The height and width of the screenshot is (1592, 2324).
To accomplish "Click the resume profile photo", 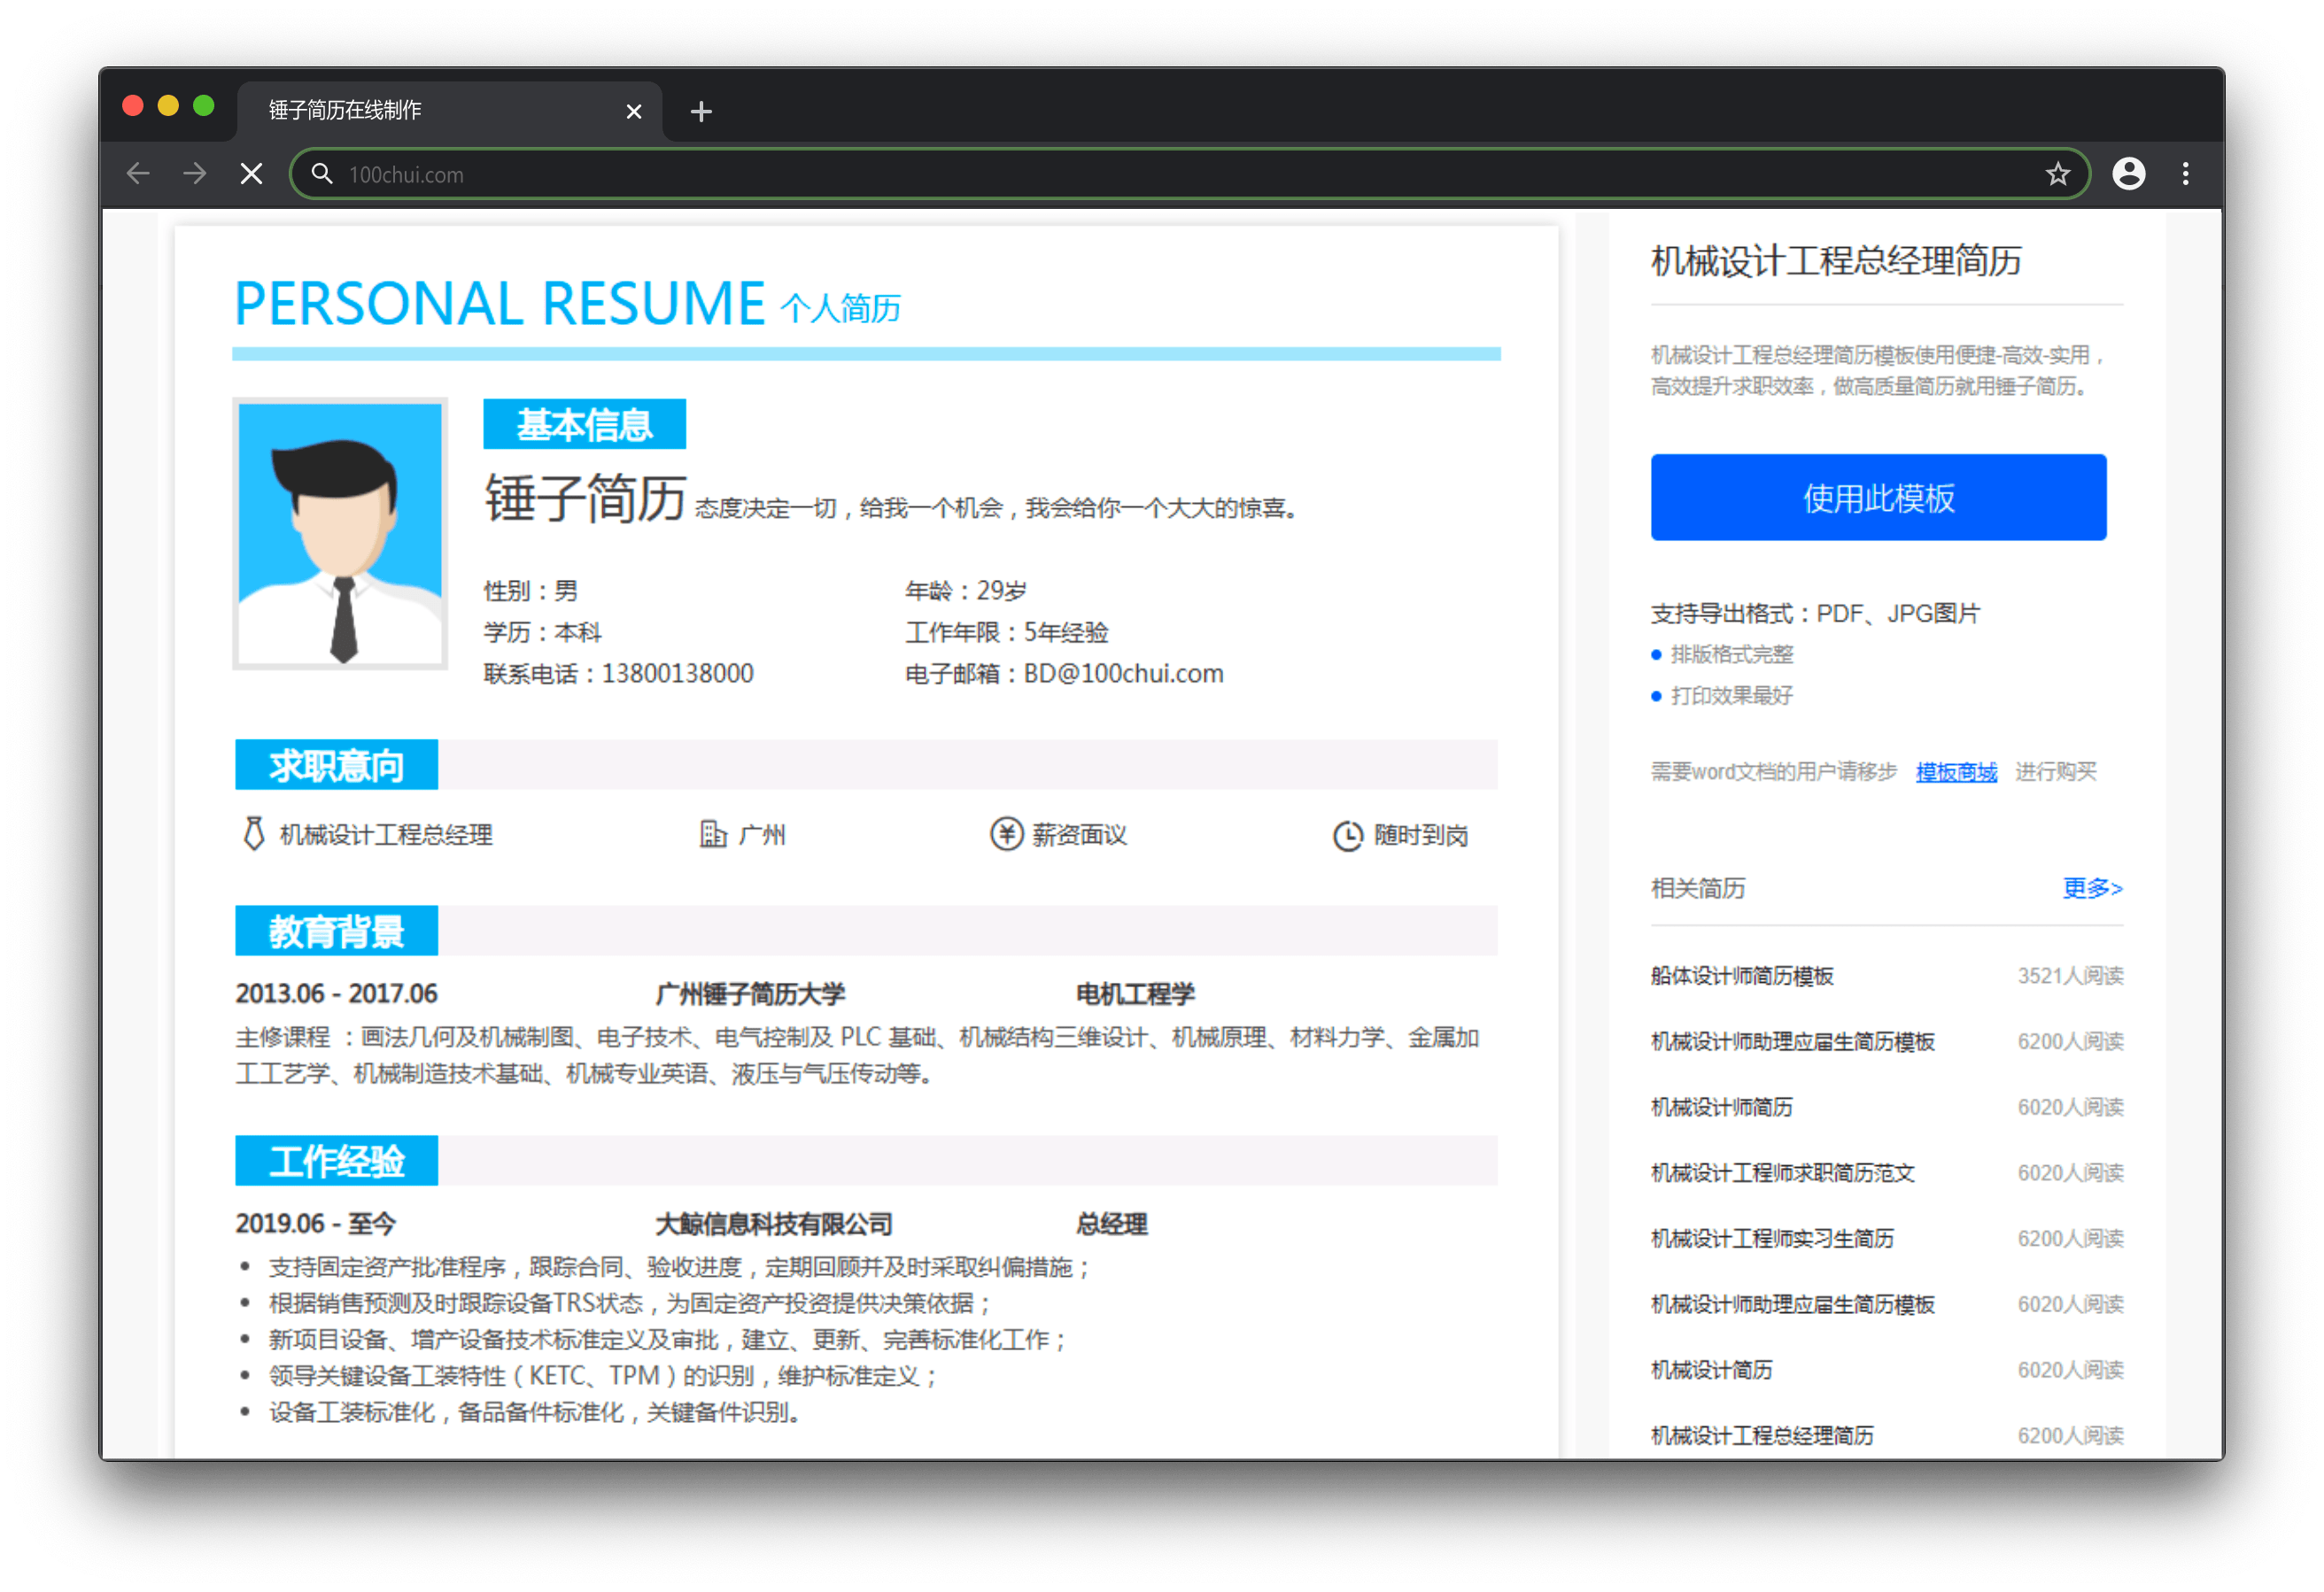I will point(340,534).
